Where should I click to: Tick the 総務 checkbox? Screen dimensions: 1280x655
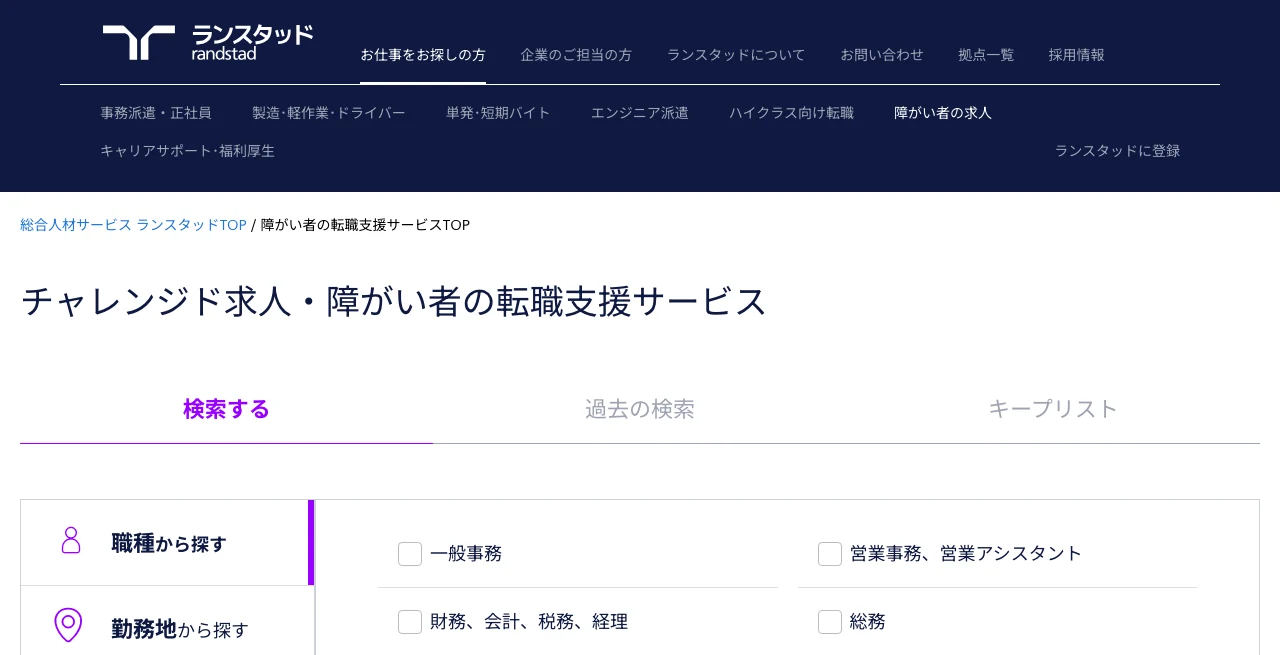tap(830, 622)
